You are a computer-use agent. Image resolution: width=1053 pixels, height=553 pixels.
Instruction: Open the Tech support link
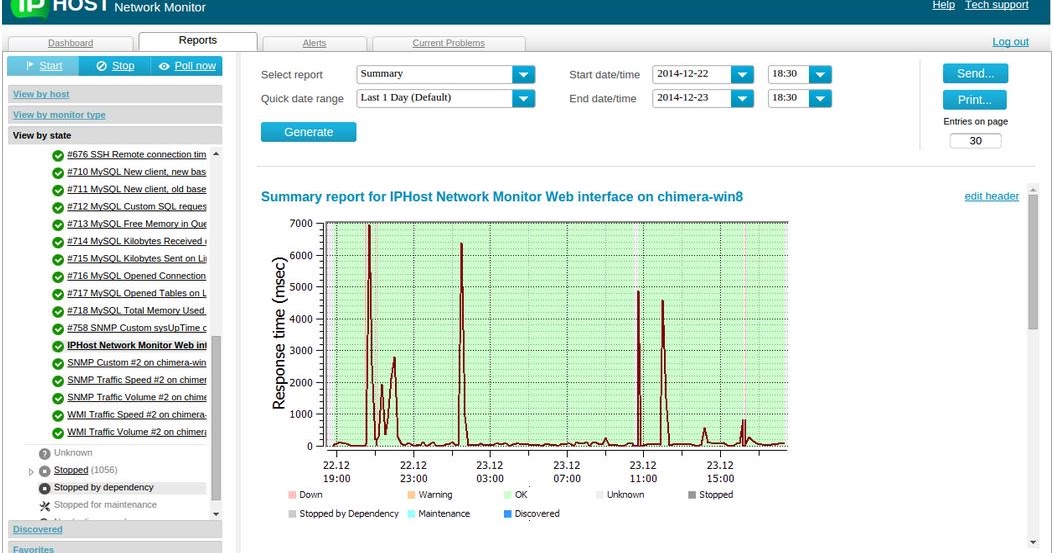coord(997,5)
